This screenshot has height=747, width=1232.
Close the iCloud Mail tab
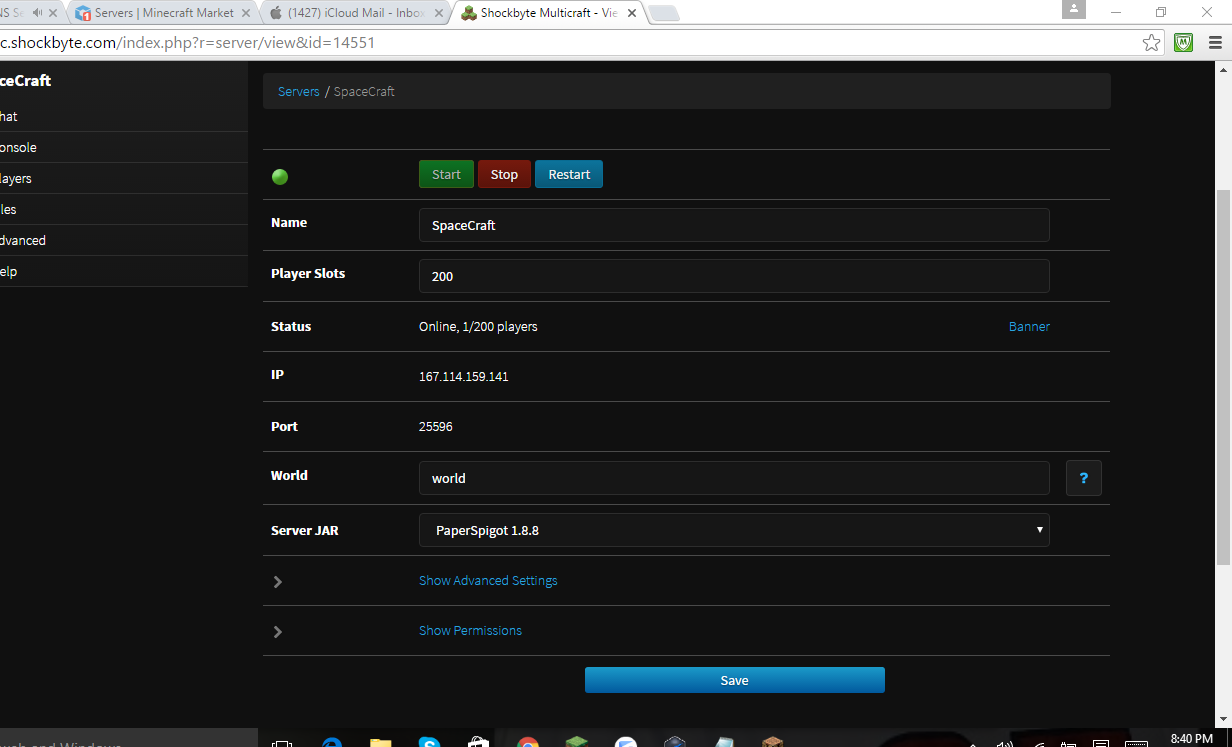436,13
